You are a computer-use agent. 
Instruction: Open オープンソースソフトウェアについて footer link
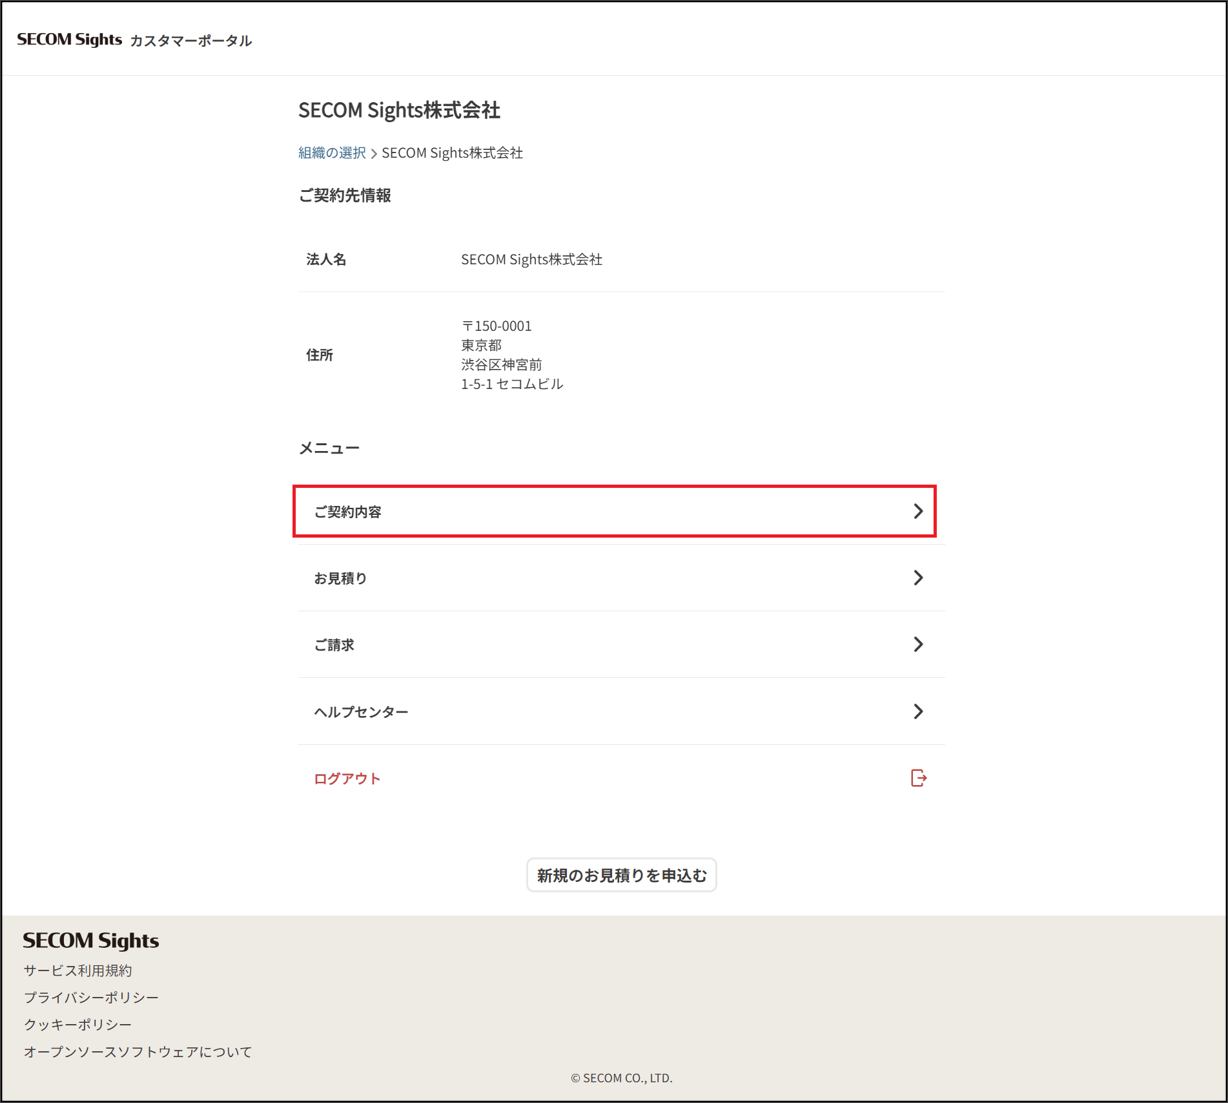point(138,1051)
